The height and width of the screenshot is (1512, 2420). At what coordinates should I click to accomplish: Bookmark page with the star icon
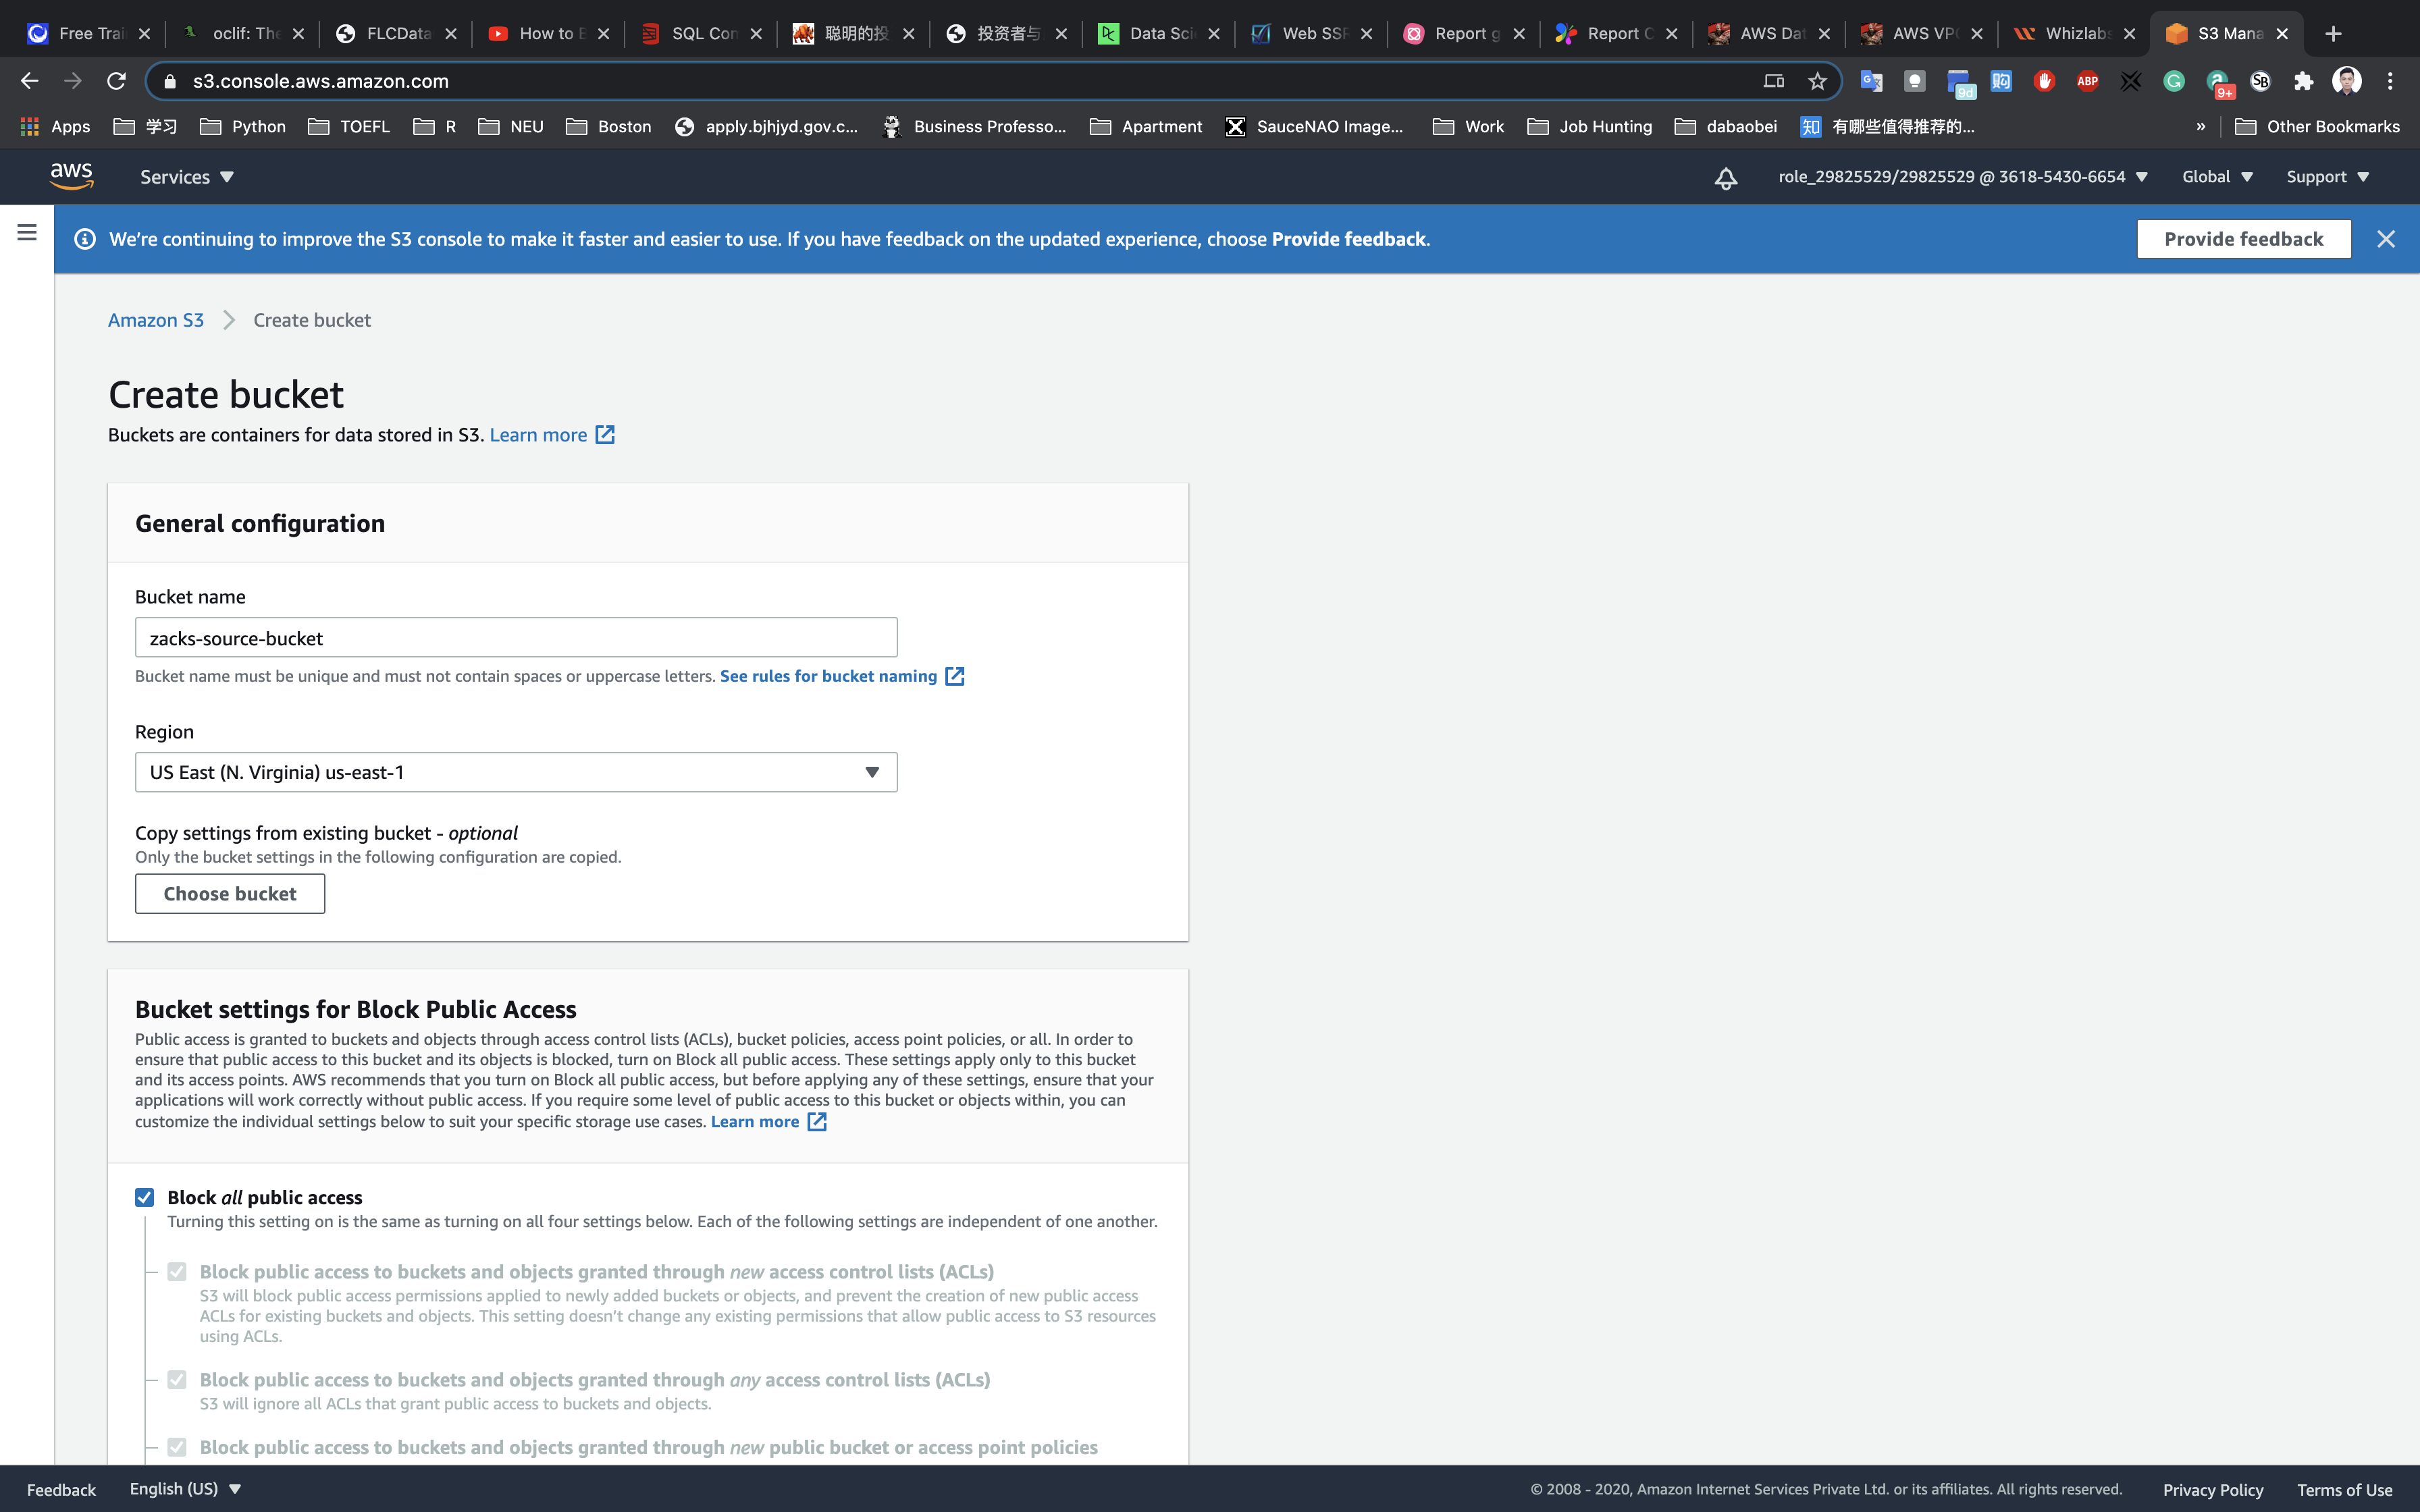1817,81
